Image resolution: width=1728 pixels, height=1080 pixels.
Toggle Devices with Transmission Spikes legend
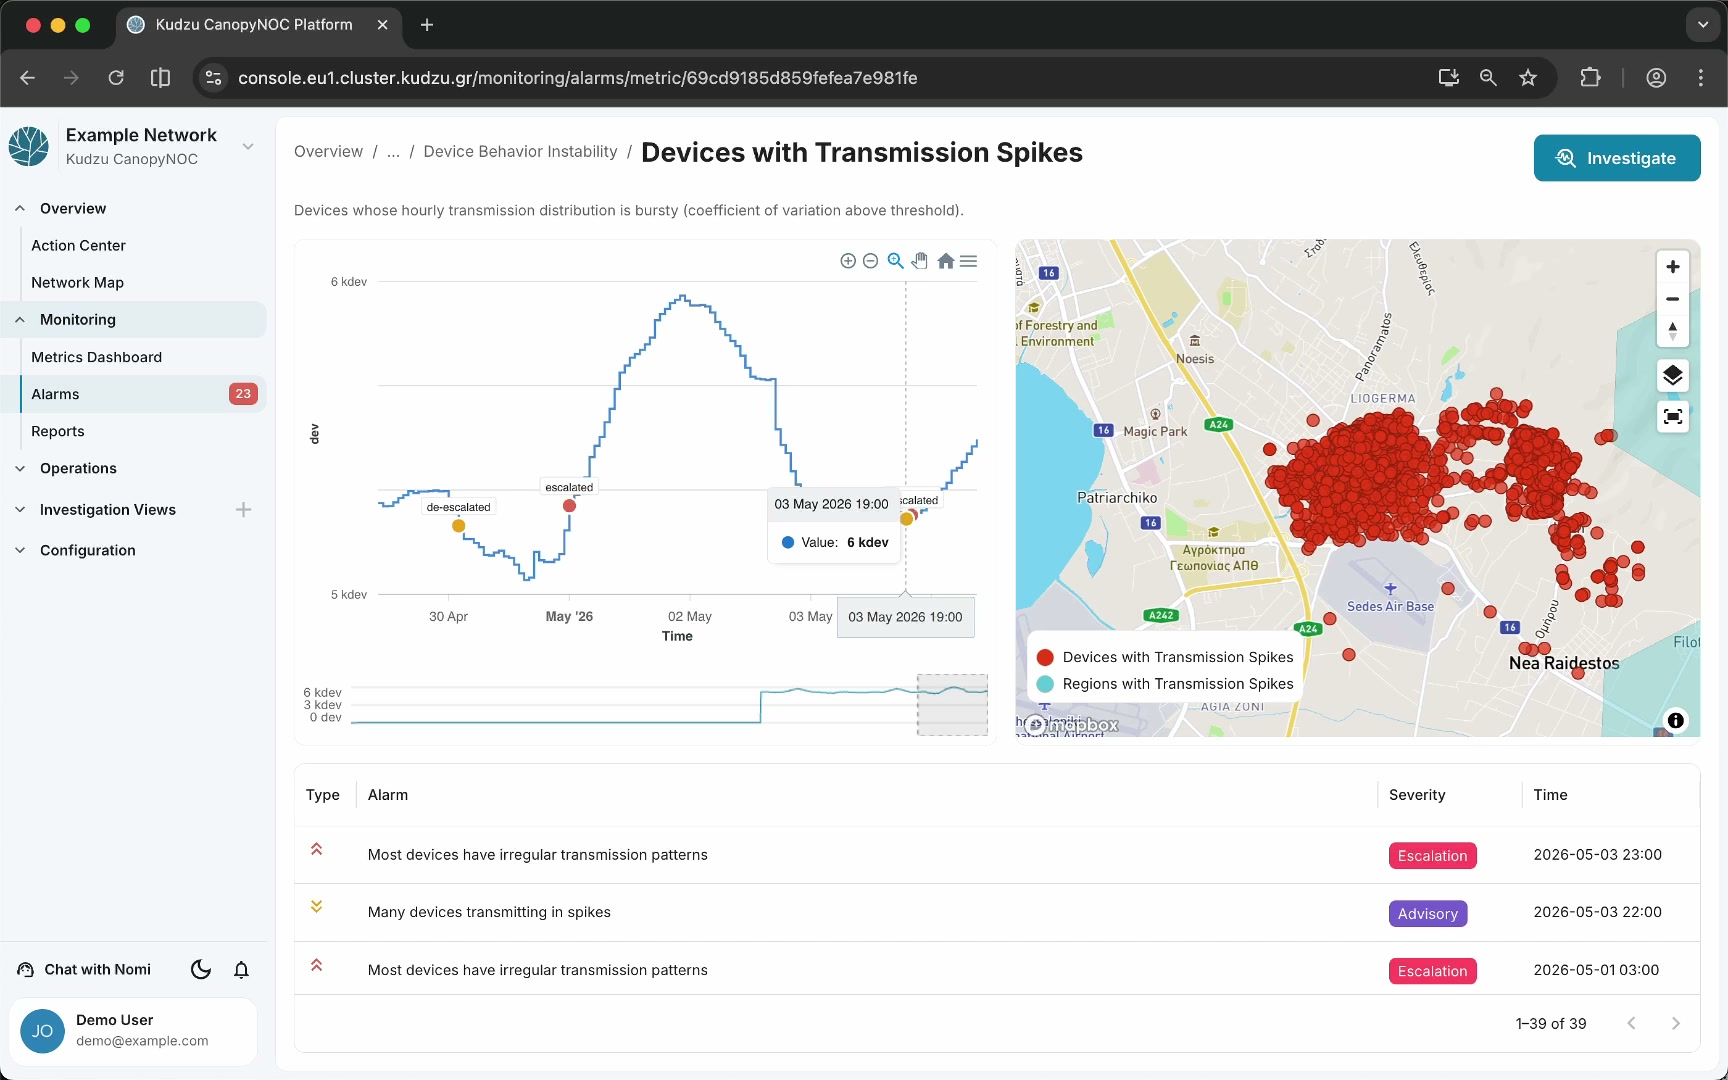click(x=1166, y=657)
